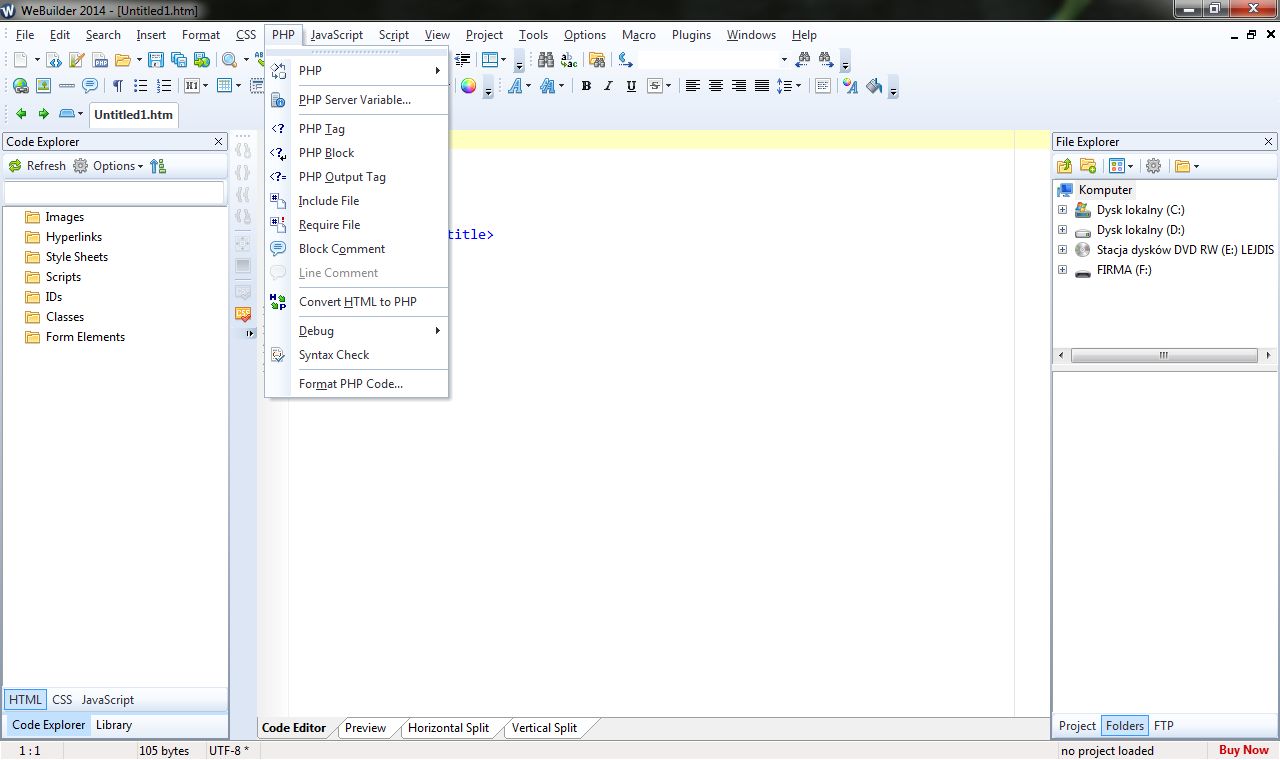Click the Background Color paint bucket icon
Screen dimensions: 1280x760
click(875, 86)
